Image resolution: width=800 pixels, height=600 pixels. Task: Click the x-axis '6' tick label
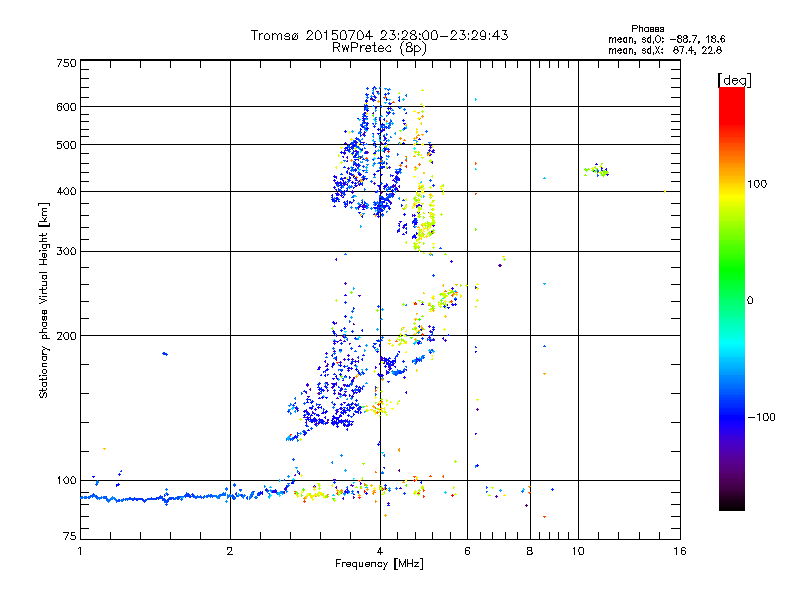tap(467, 551)
